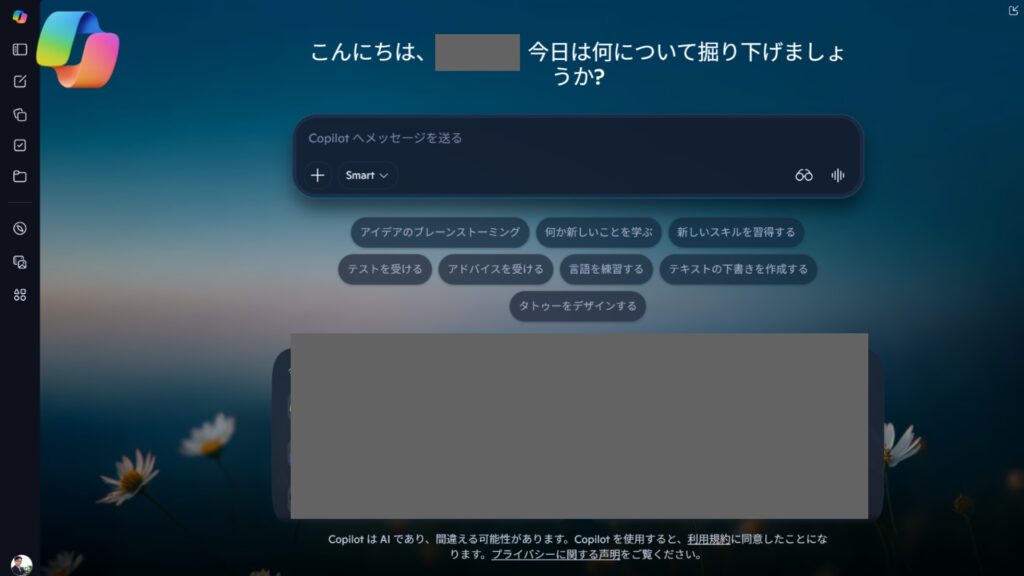Click the share/export icon at top right
Image resolution: width=1024 pixels, height=576 pixels.
[1013, 10]
